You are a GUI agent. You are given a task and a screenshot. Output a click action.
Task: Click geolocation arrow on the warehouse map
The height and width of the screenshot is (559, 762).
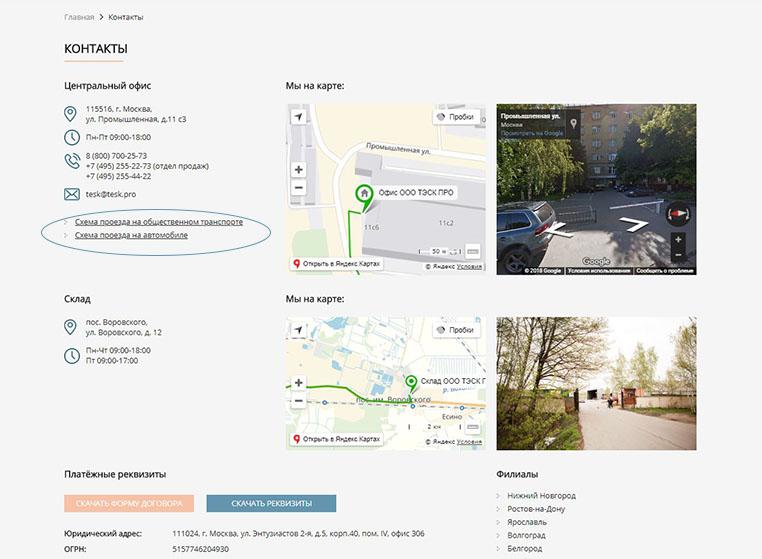pyautogui.click(x=298, y=330)
